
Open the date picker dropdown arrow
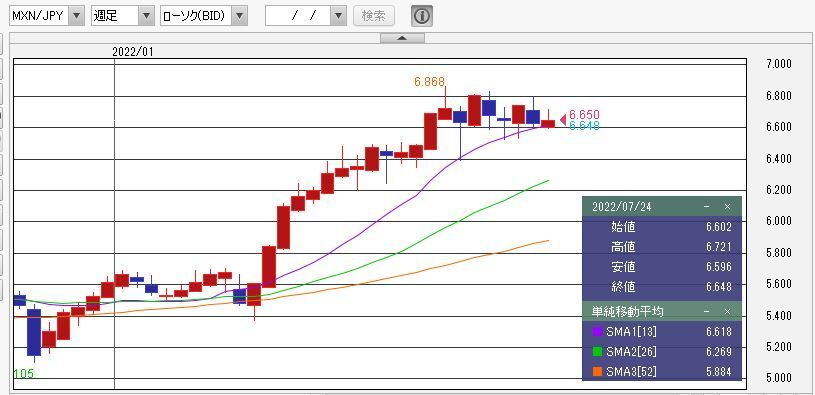coord(338,16)
